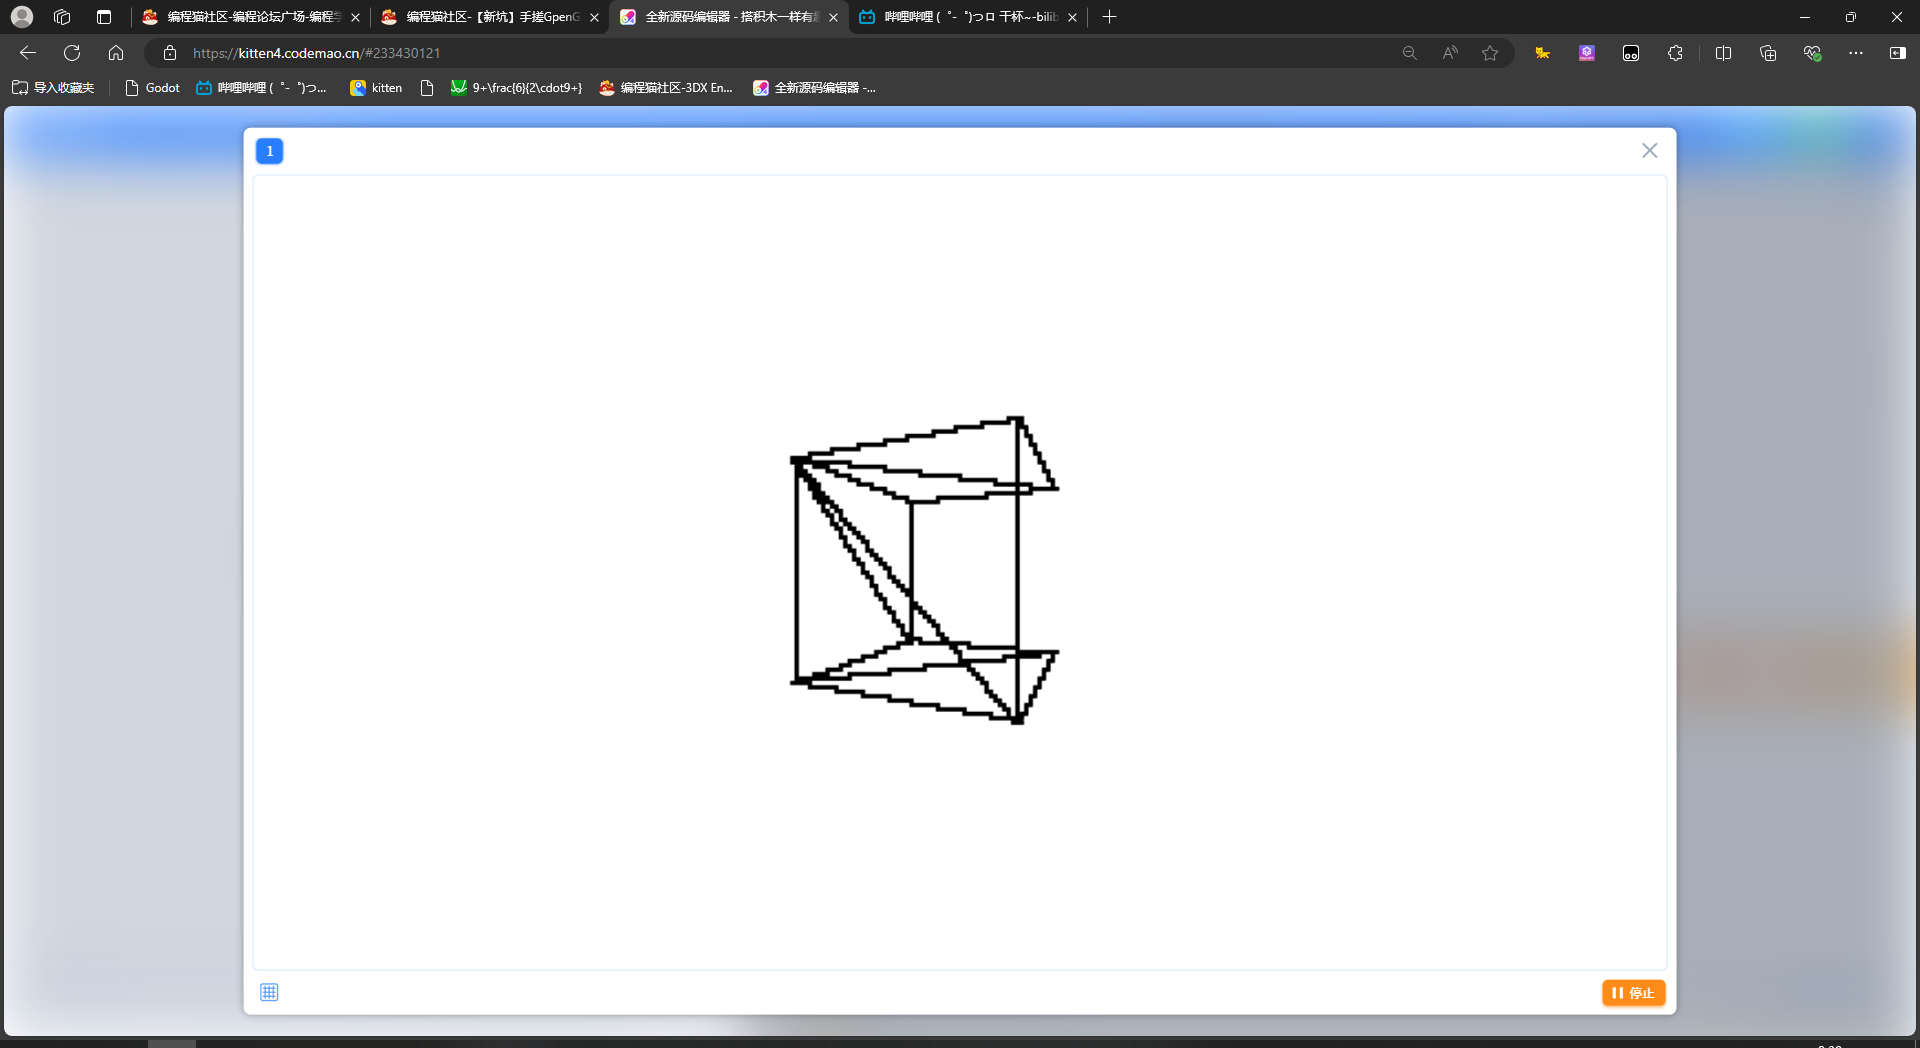Open the 全新源码编辑器 bookmark in favorites bar
The width and height of the screenshot is (1920, 1048).
tap(815, 88)
